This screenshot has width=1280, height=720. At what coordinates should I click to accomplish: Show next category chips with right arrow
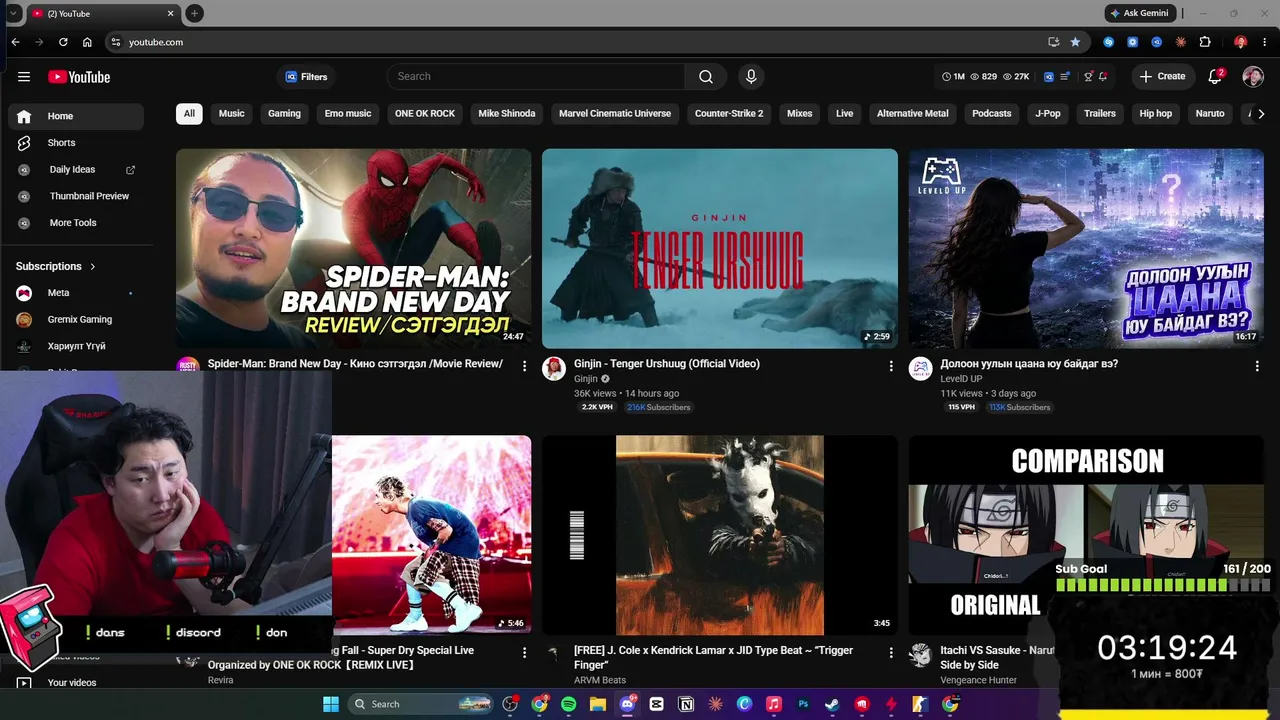point(1261,114)
